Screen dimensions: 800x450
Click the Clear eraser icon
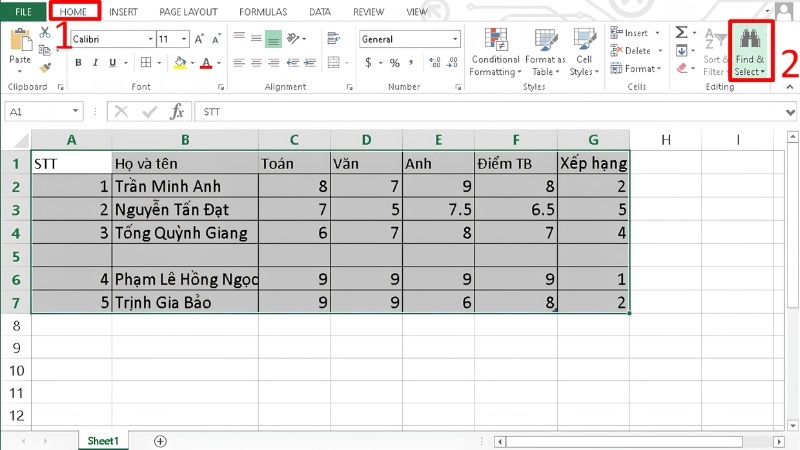pyautogui.click(x=682, y=68)
